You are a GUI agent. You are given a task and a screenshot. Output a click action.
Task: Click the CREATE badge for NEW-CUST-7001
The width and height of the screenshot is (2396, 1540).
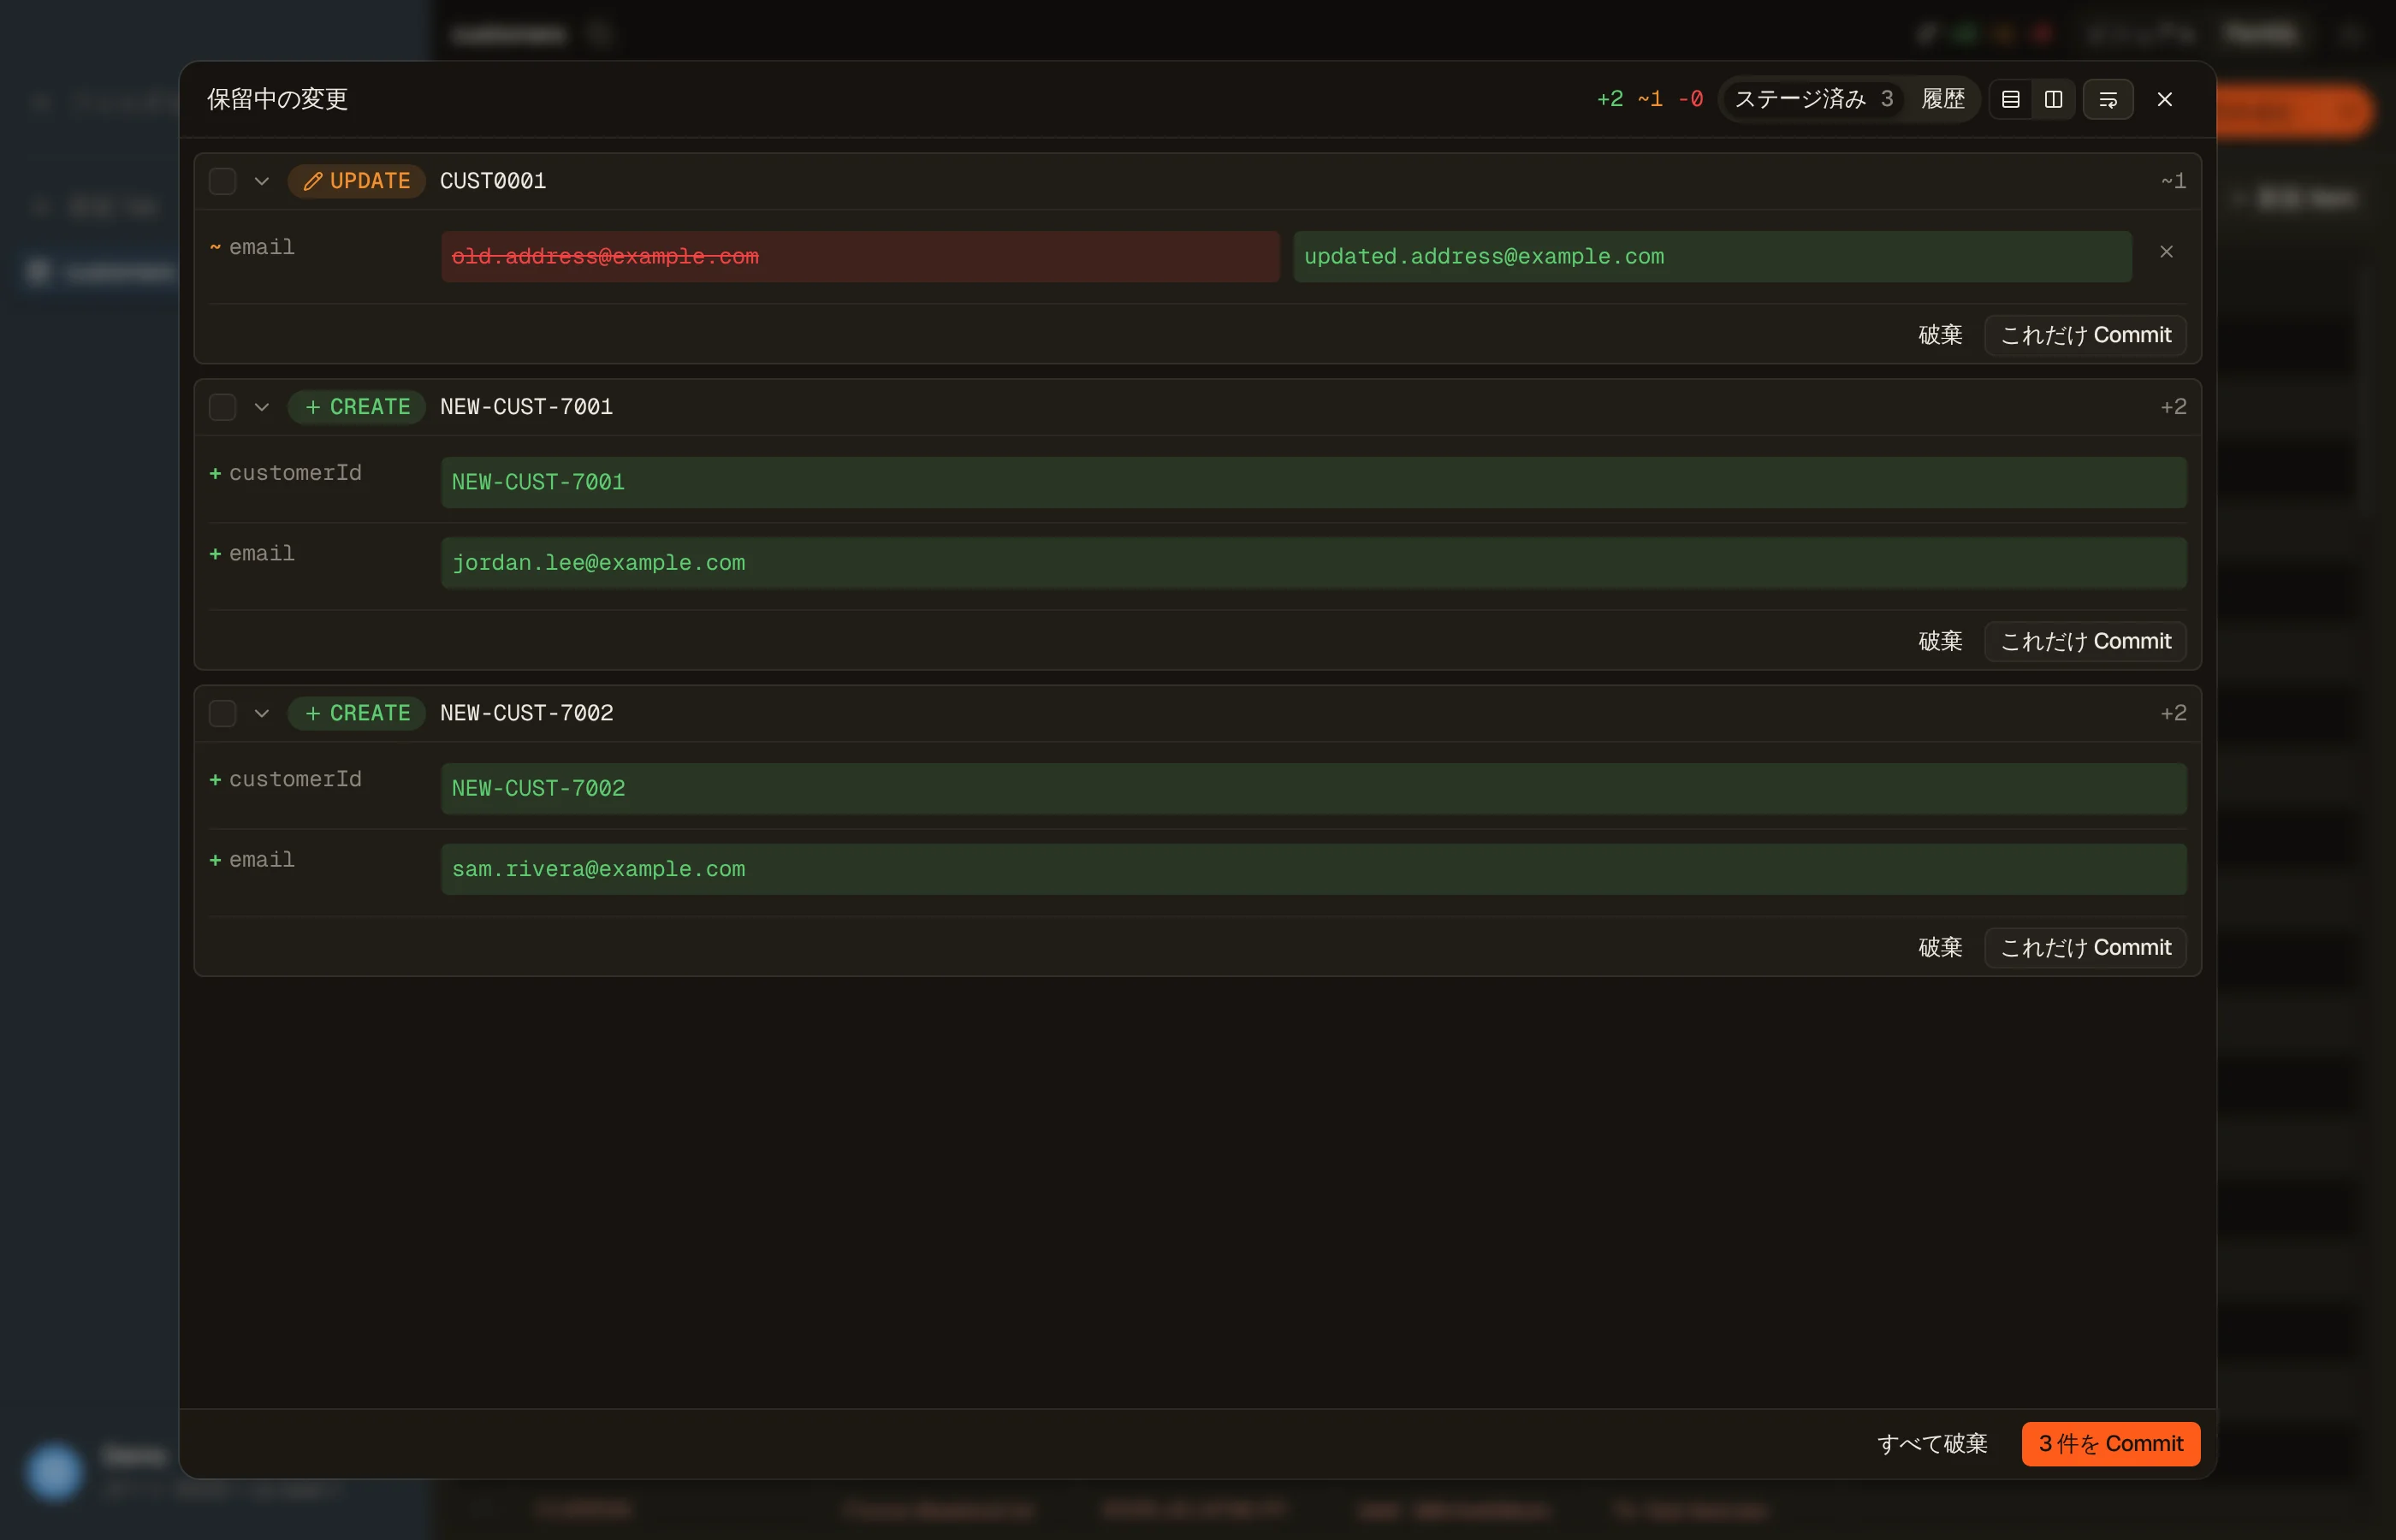tap(357, 407)
